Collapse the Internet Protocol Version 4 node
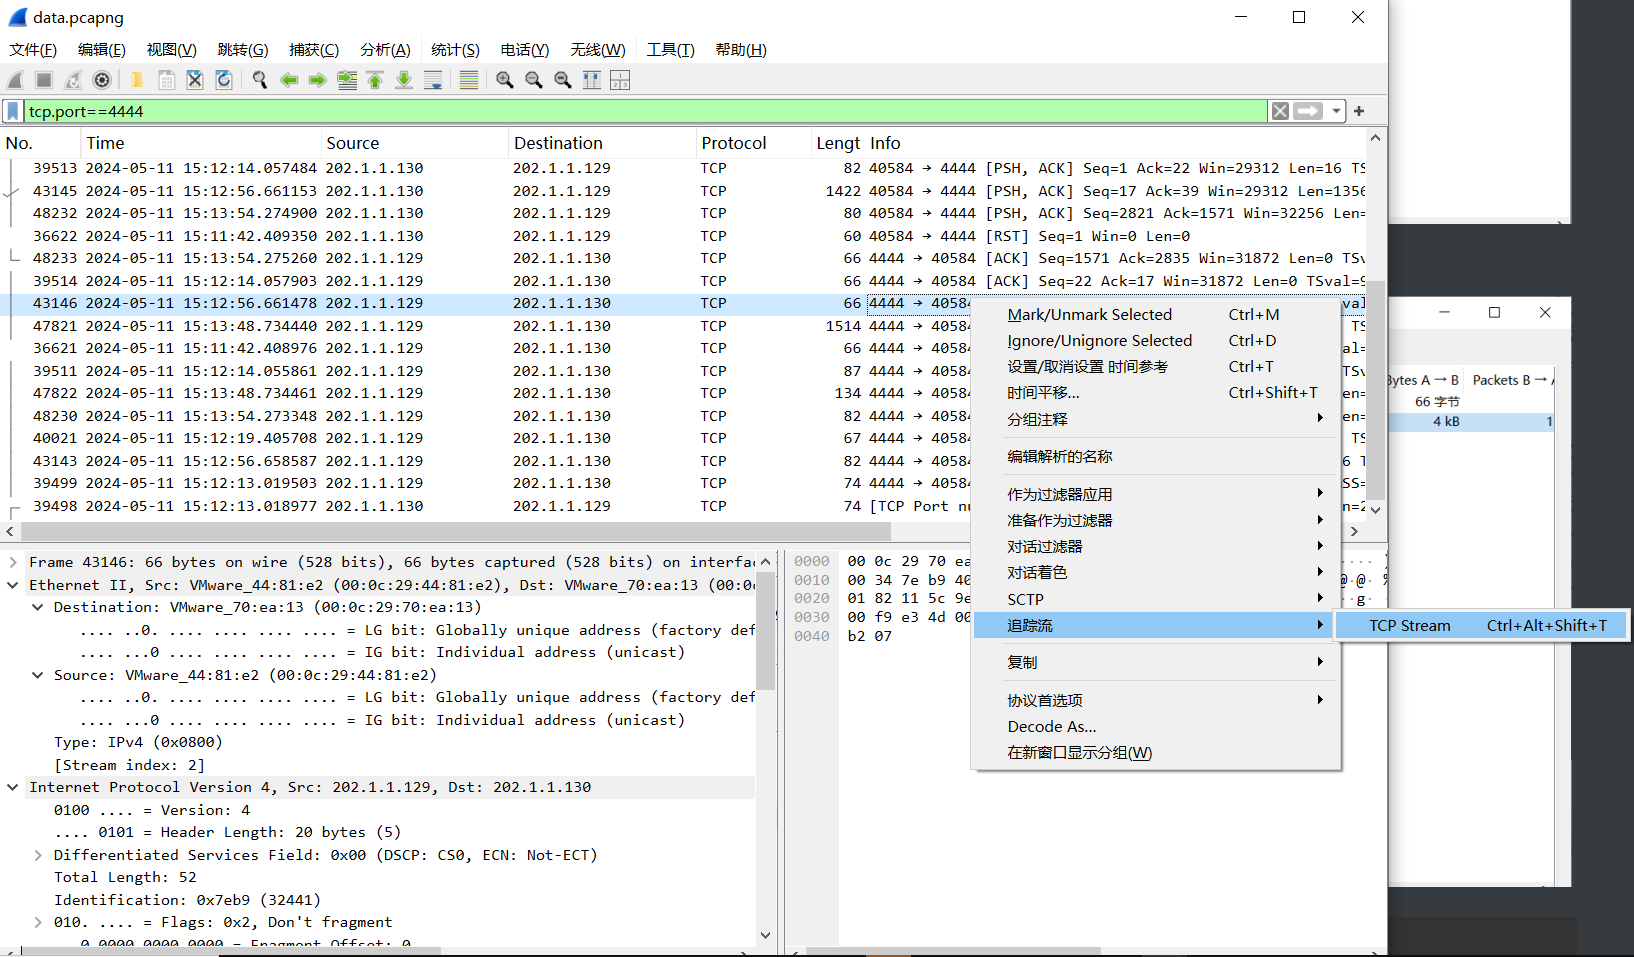This screenshot has height=957, width=1634. pos(13,787)
